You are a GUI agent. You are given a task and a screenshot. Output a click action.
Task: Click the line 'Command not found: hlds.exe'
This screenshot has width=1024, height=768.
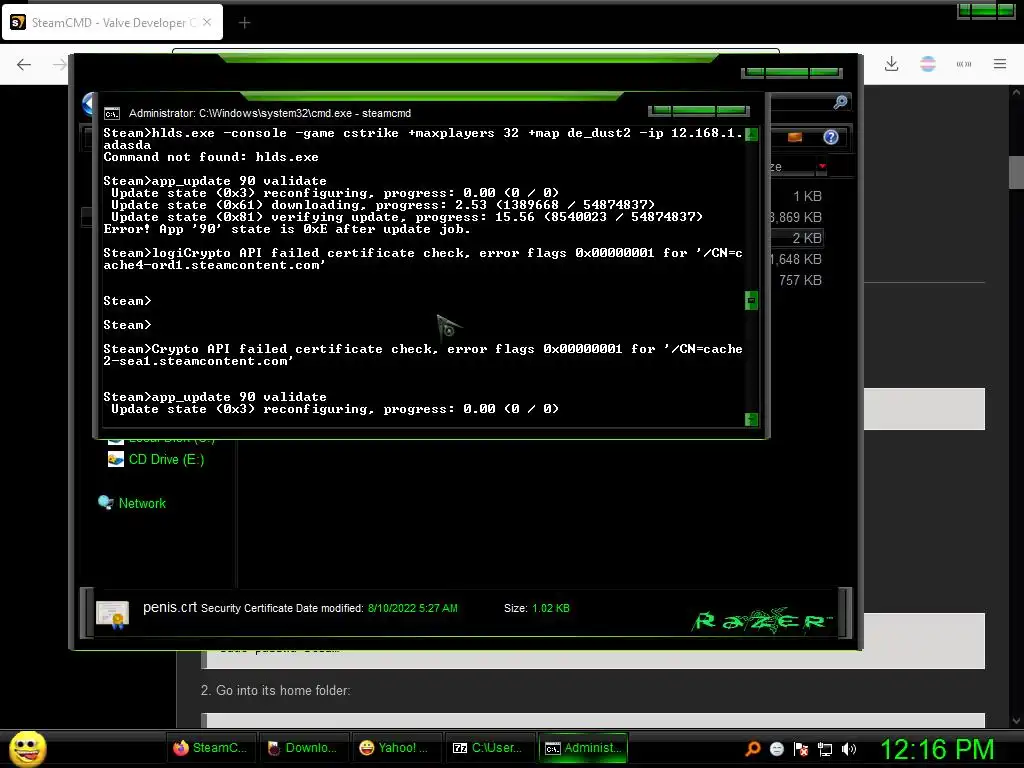tap(211, 157)
